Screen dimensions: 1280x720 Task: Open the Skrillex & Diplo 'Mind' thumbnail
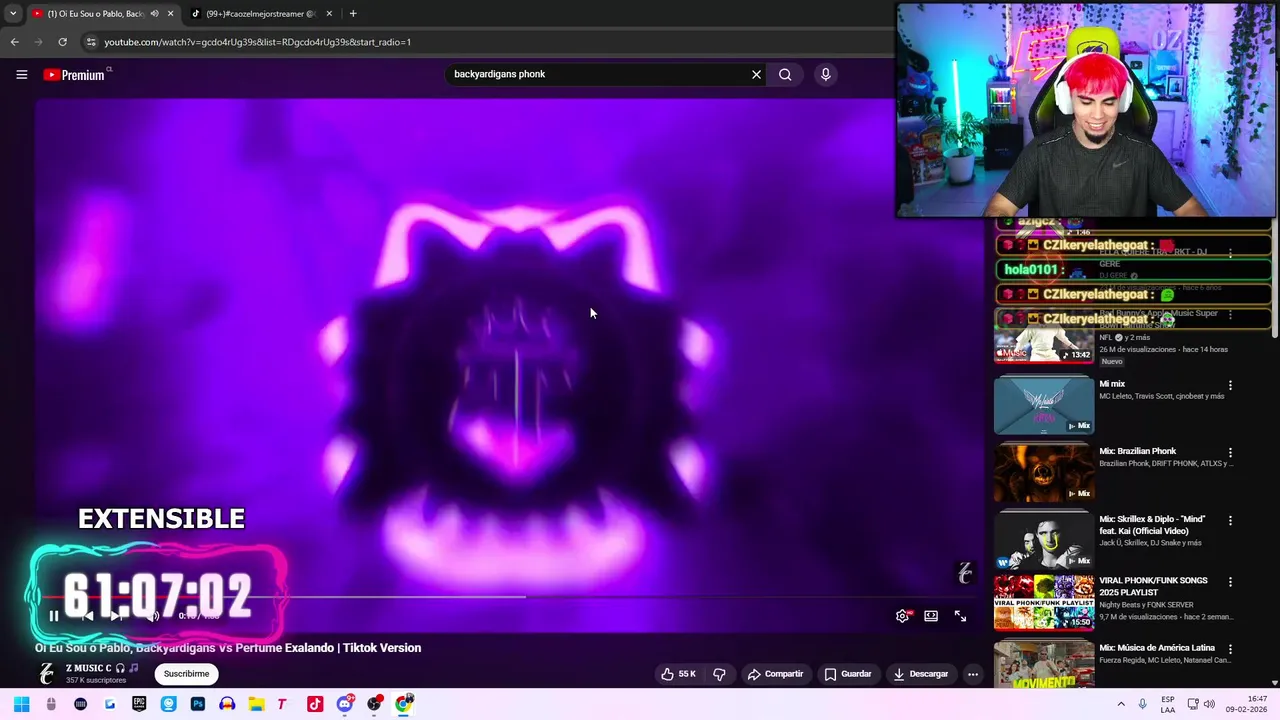(x=1044, y=539)
